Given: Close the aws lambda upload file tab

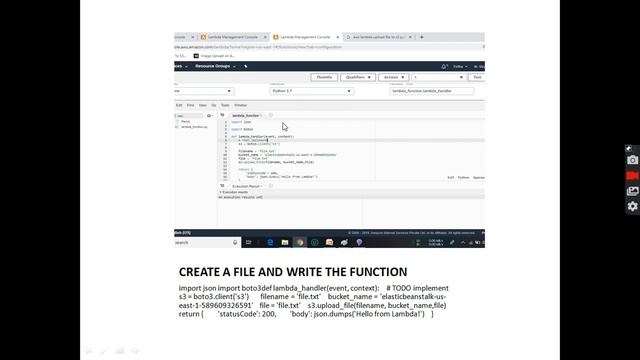Looking at the screenshot, I should tap(410, 37).
